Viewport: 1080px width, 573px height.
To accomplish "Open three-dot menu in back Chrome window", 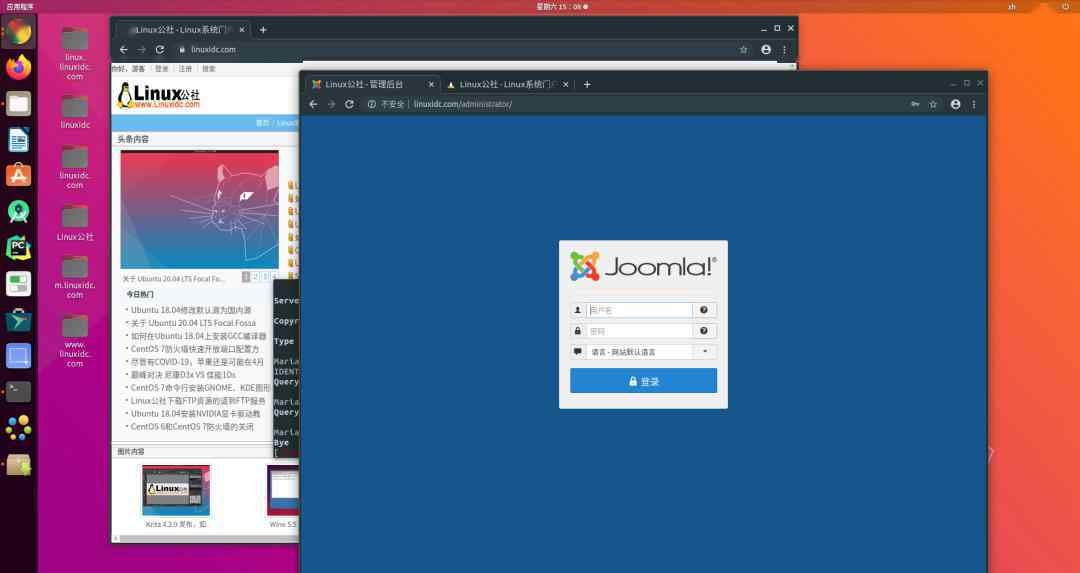I will coord(785,50).
